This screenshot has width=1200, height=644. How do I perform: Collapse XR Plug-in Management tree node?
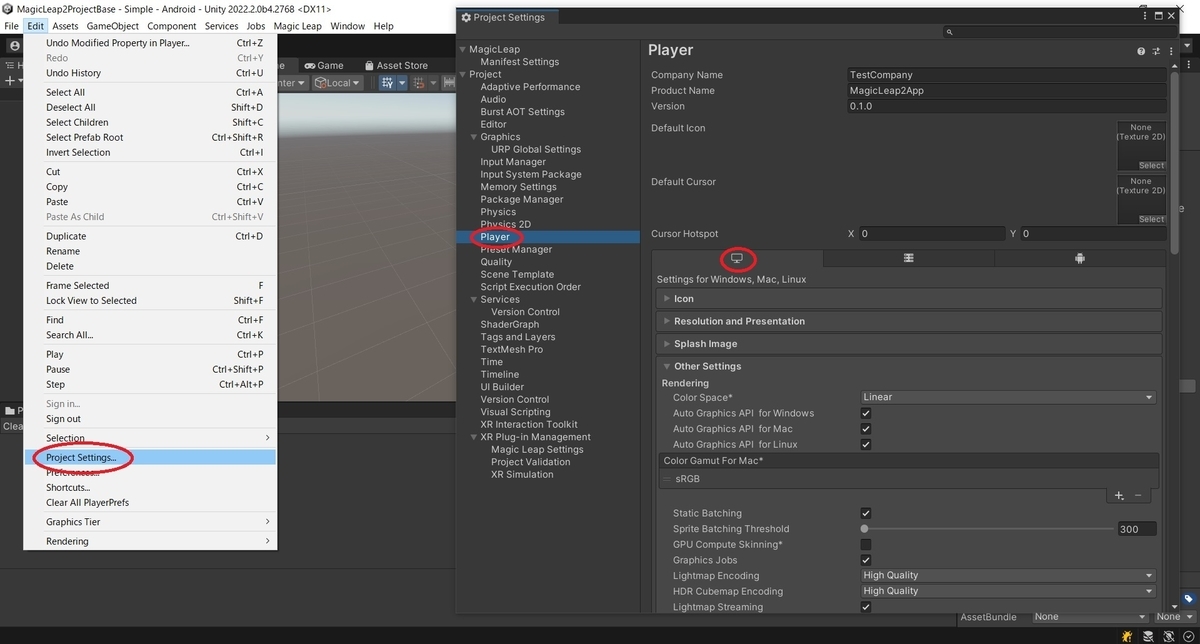click(x=474, y=437)
